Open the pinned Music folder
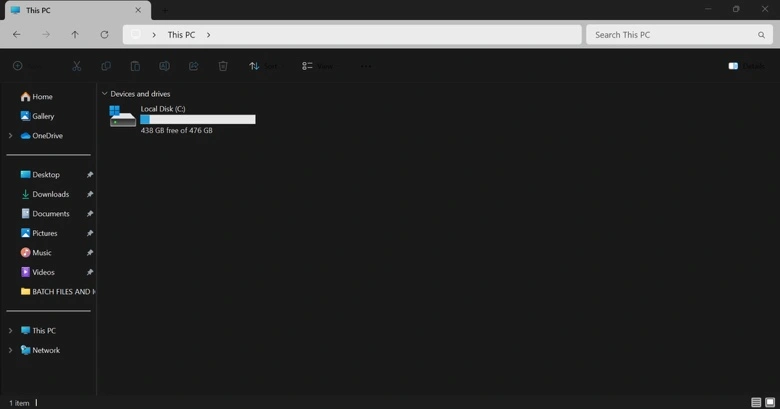The height and width of the screenshot is (409, 780). 36,252
